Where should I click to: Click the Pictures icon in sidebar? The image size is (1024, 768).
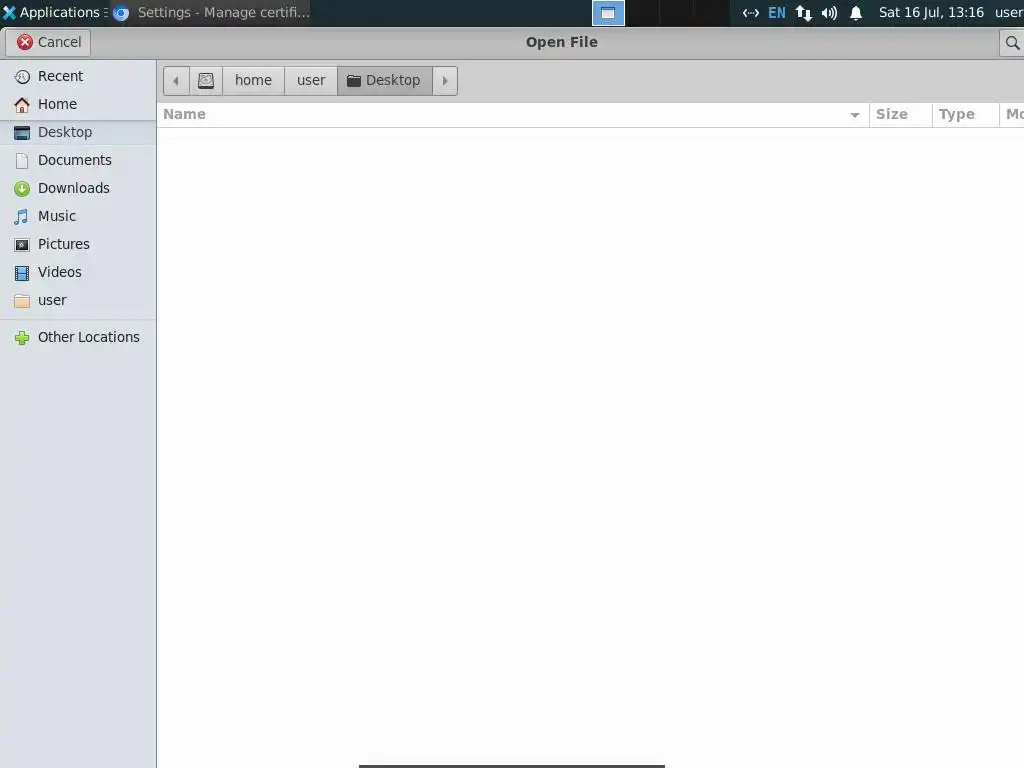22,246
